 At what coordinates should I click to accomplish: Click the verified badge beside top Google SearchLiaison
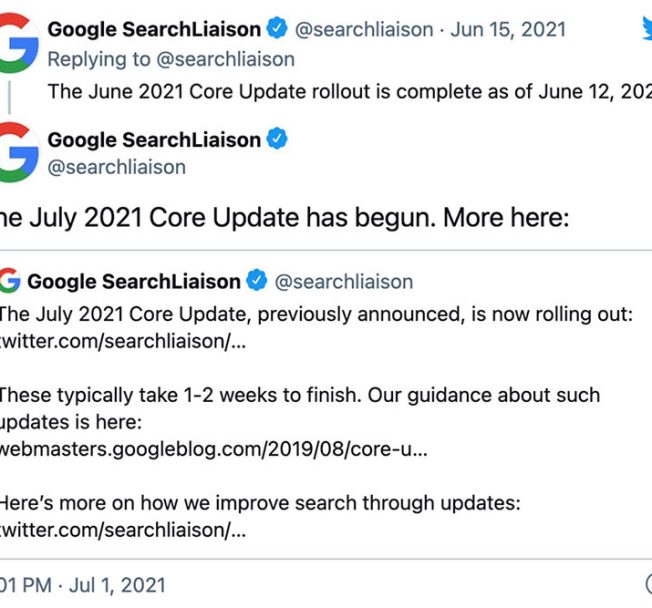point(277,29)
